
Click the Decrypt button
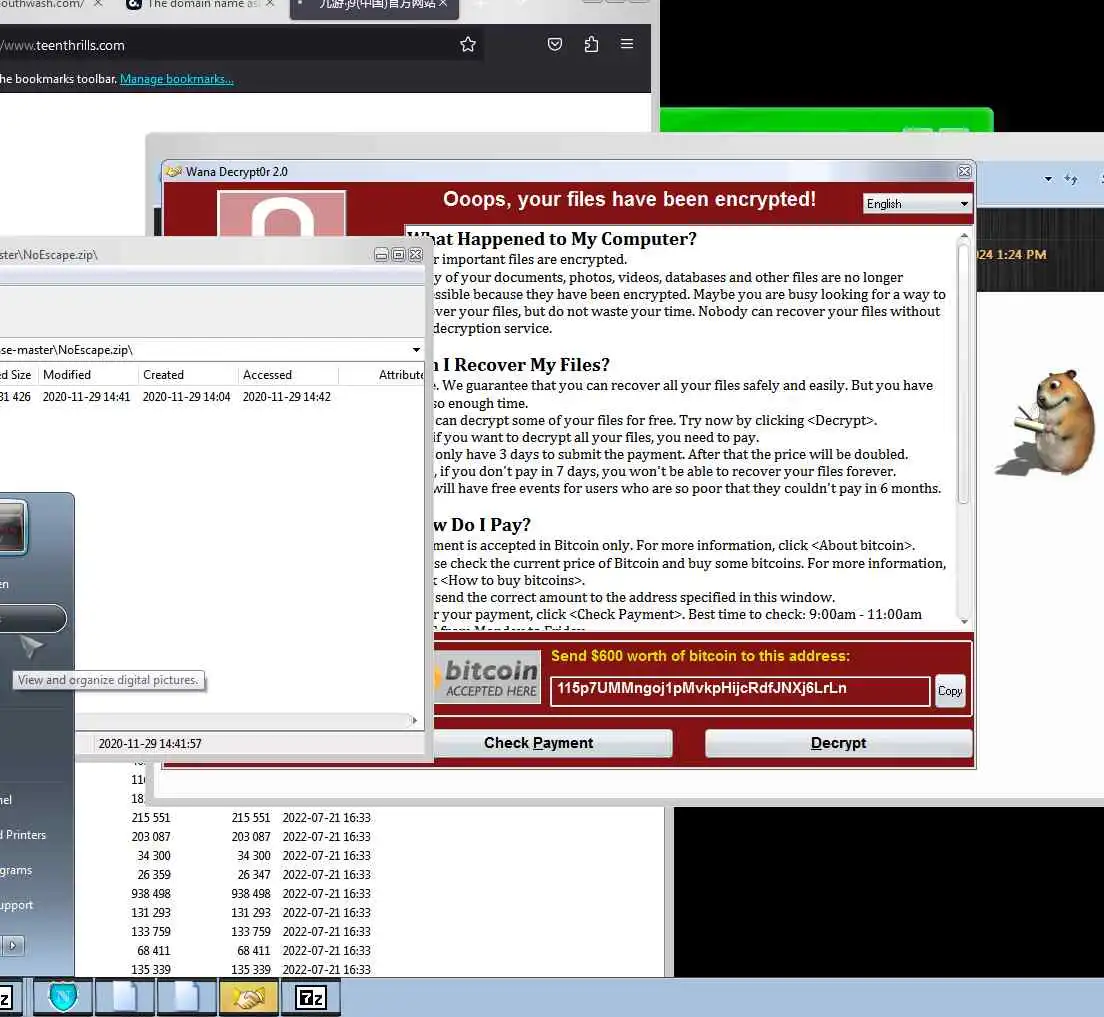839,743
